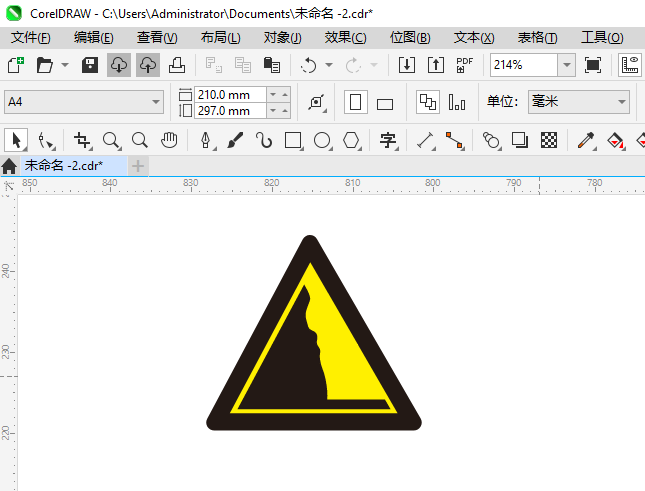Toggle the rulers display icon

[630, 65]
